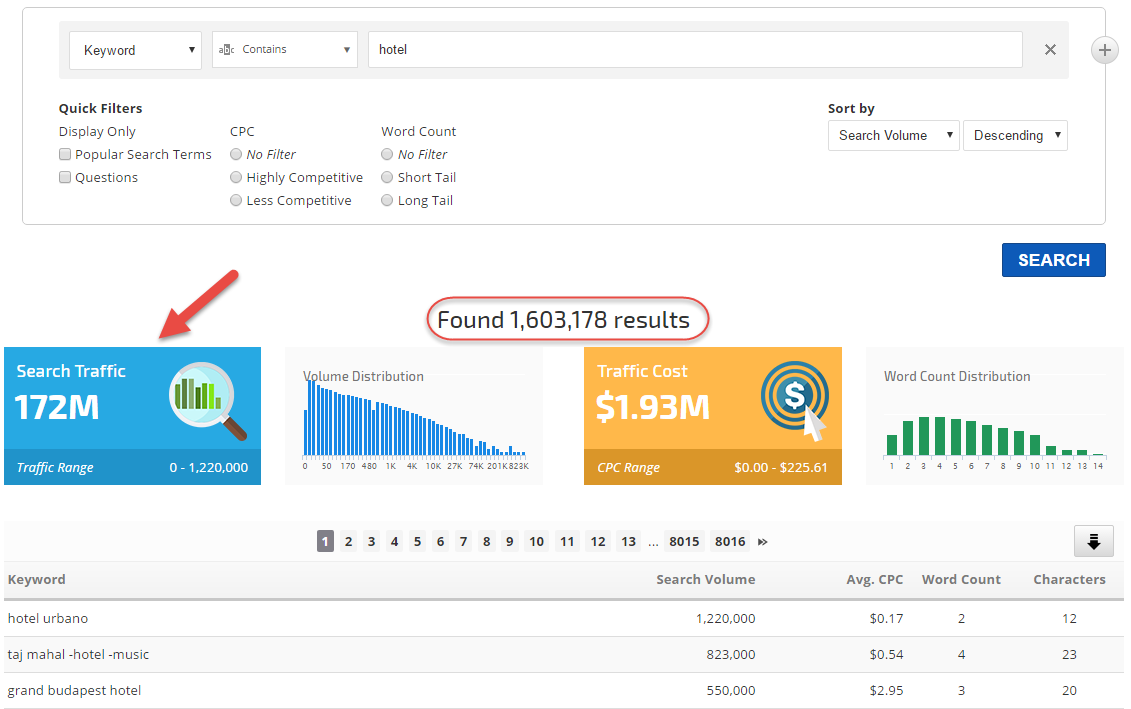The image size is (1131, 709).
Task: Choose Long Tail word count option
Action: [387, 201]
